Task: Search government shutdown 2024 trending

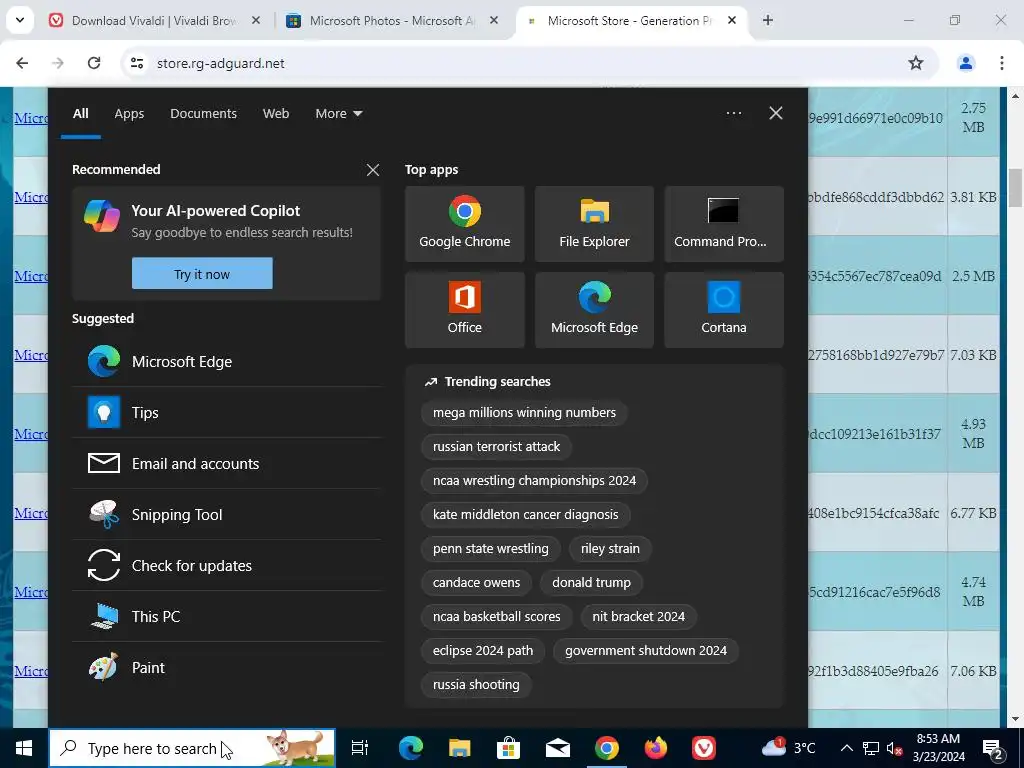Action: [x=646, y=650]
